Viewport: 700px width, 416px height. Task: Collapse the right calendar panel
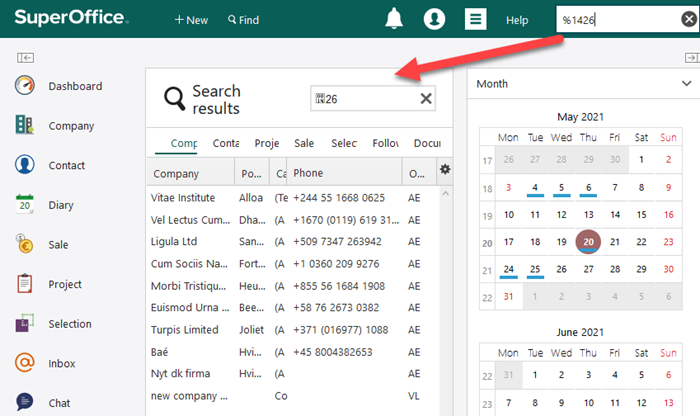tap(690, 58)
